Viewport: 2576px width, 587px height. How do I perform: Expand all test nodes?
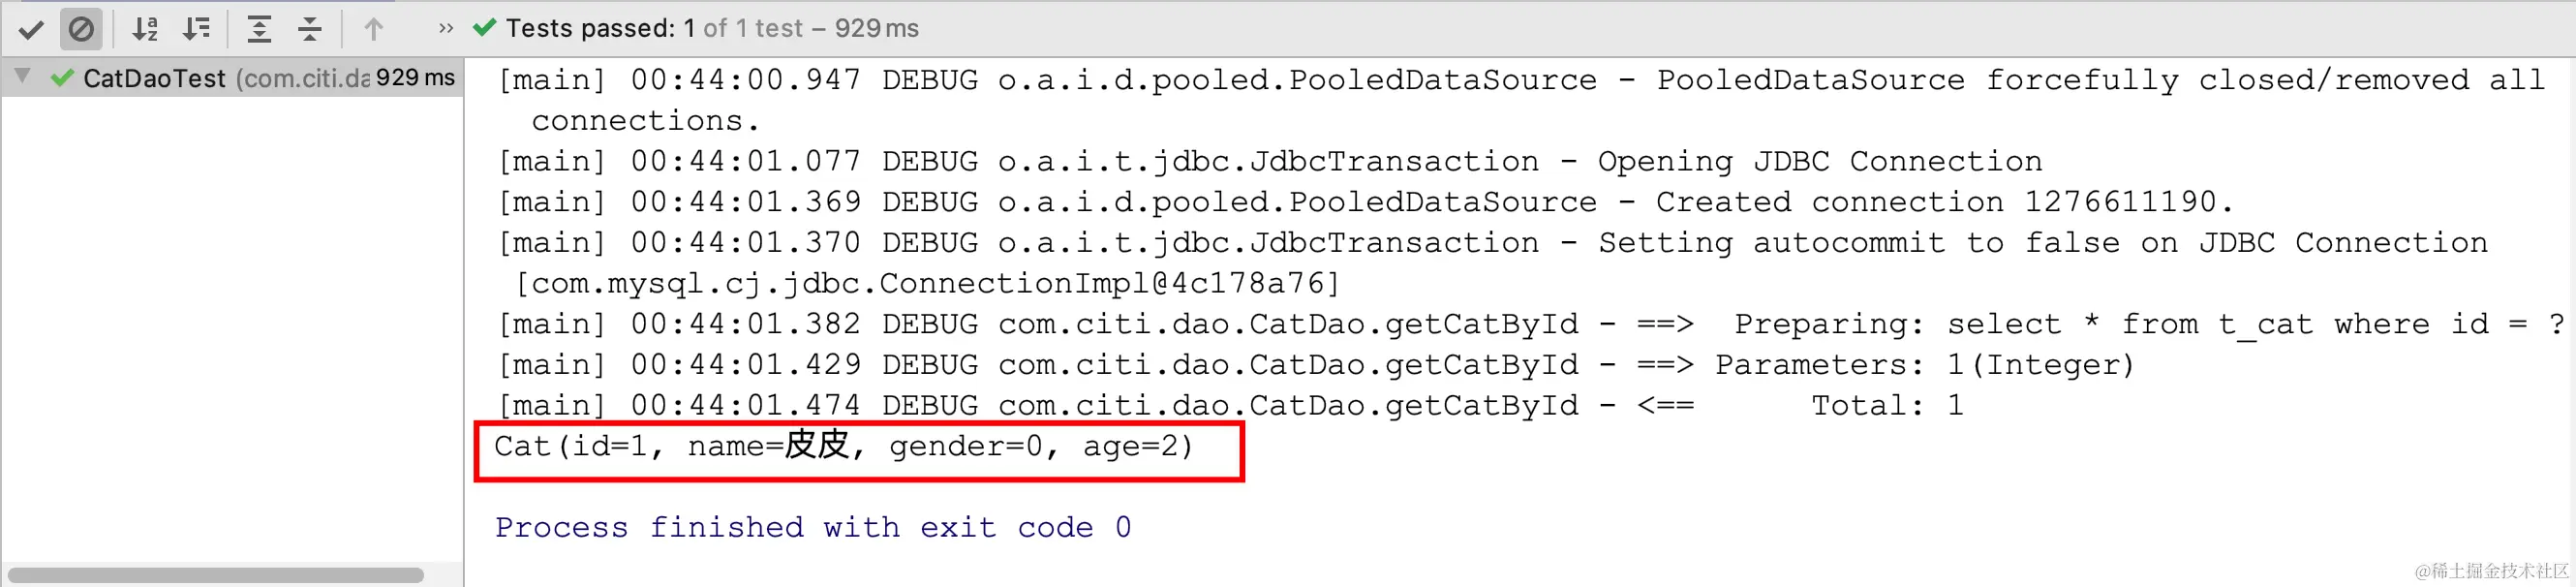259,29
